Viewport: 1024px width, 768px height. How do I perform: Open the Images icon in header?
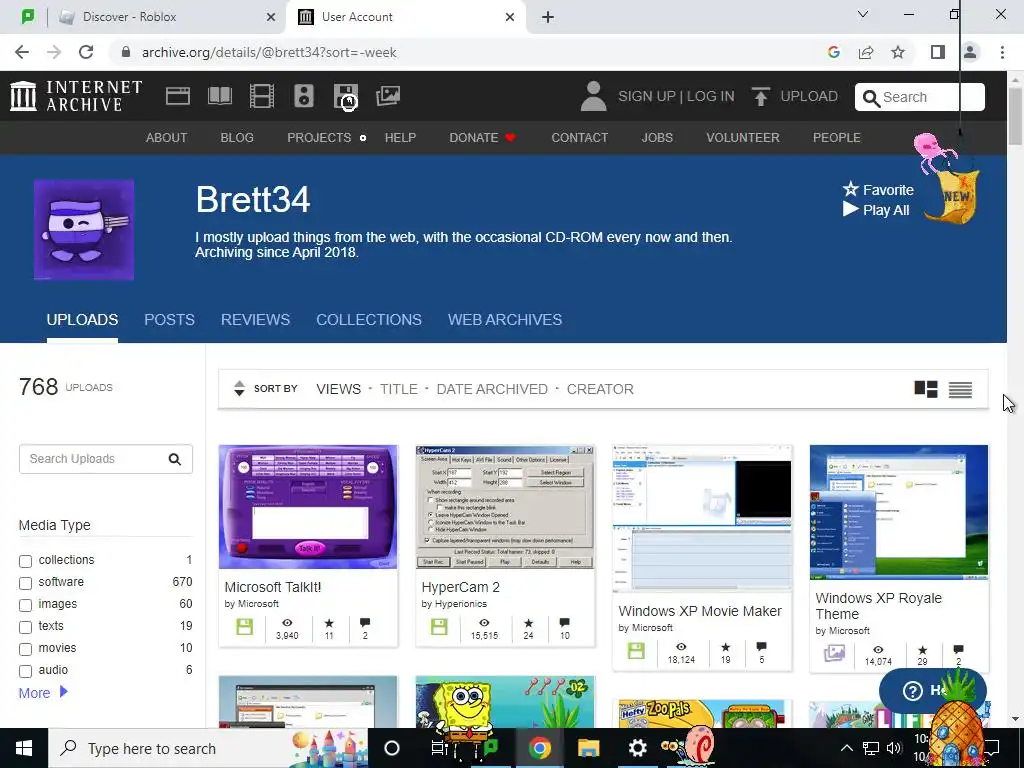pos(388,96)
